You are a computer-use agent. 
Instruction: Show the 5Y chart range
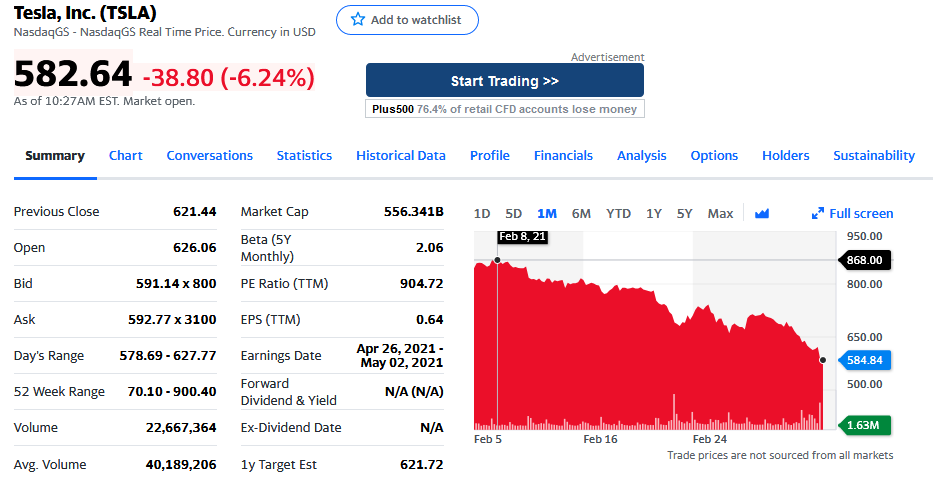pos(685,213)
